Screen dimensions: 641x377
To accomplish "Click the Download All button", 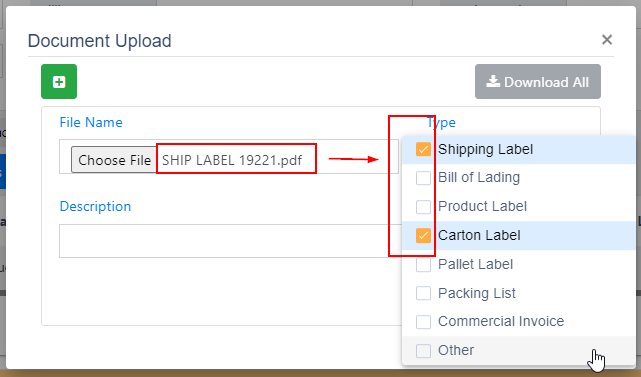I will tap(538, 81).
